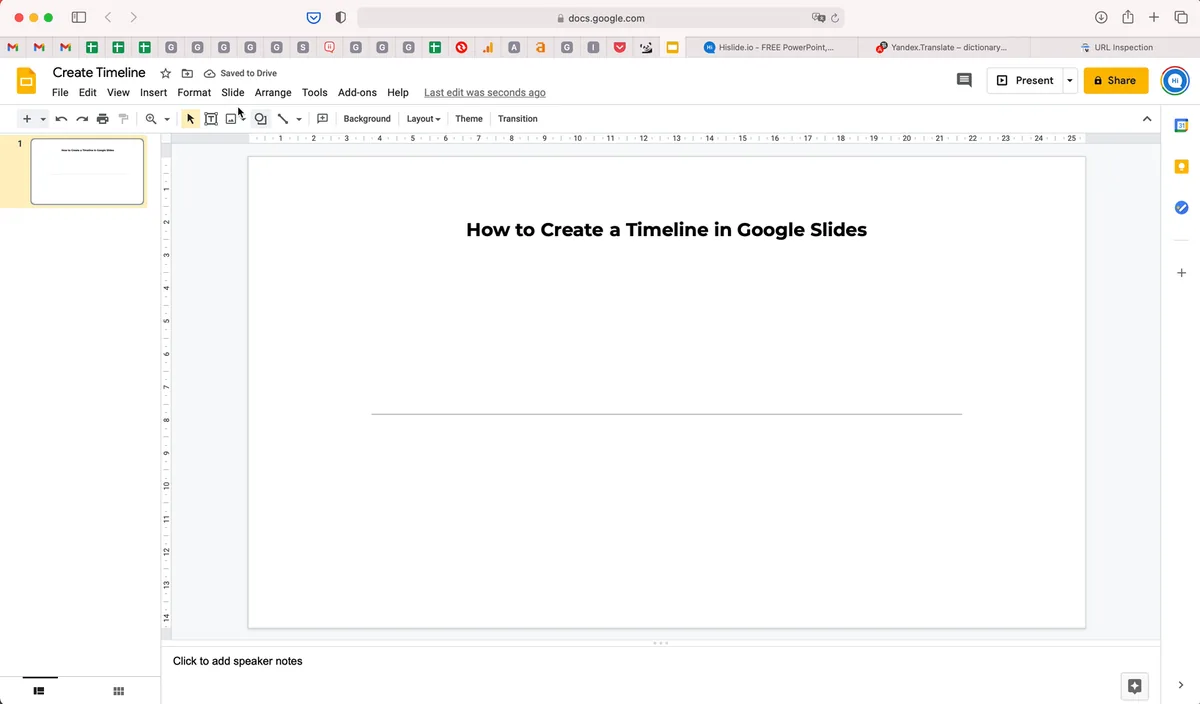Open the 'Last edit was seconds ago' link
This screenshot has height=704, width=1200.
485,92
